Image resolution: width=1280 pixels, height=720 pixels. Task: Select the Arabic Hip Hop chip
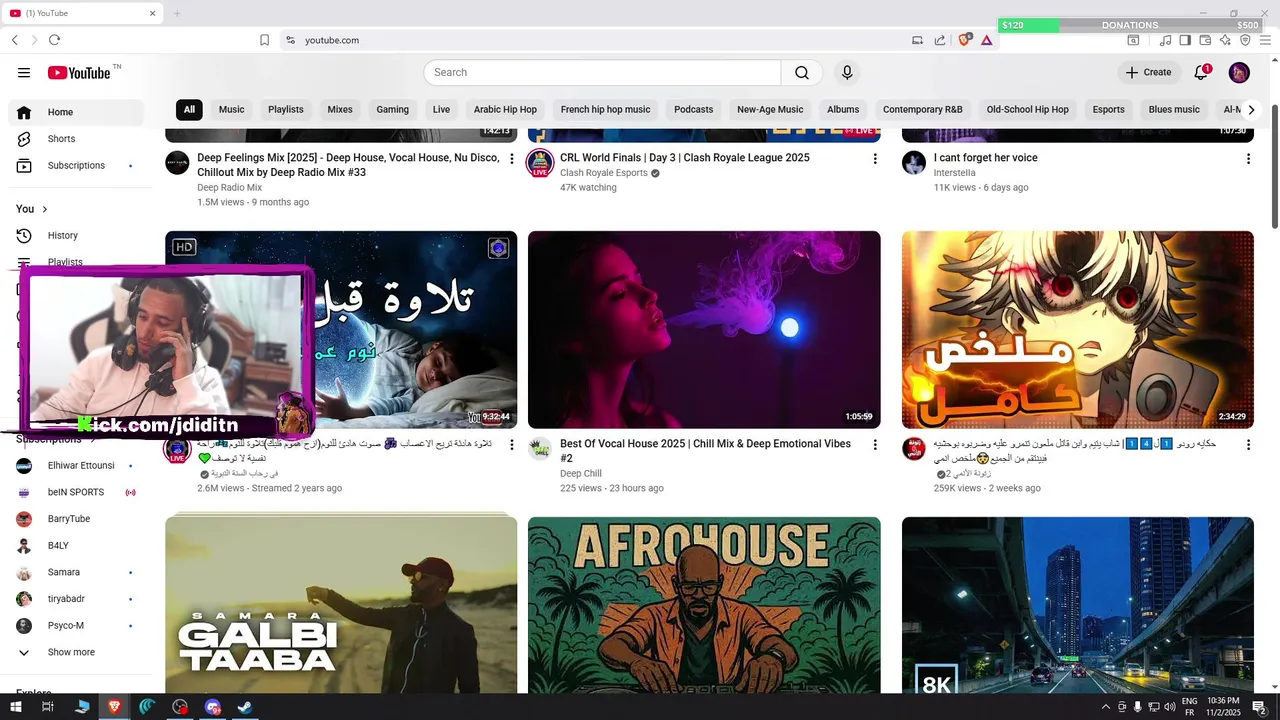[x=505, y=110]
